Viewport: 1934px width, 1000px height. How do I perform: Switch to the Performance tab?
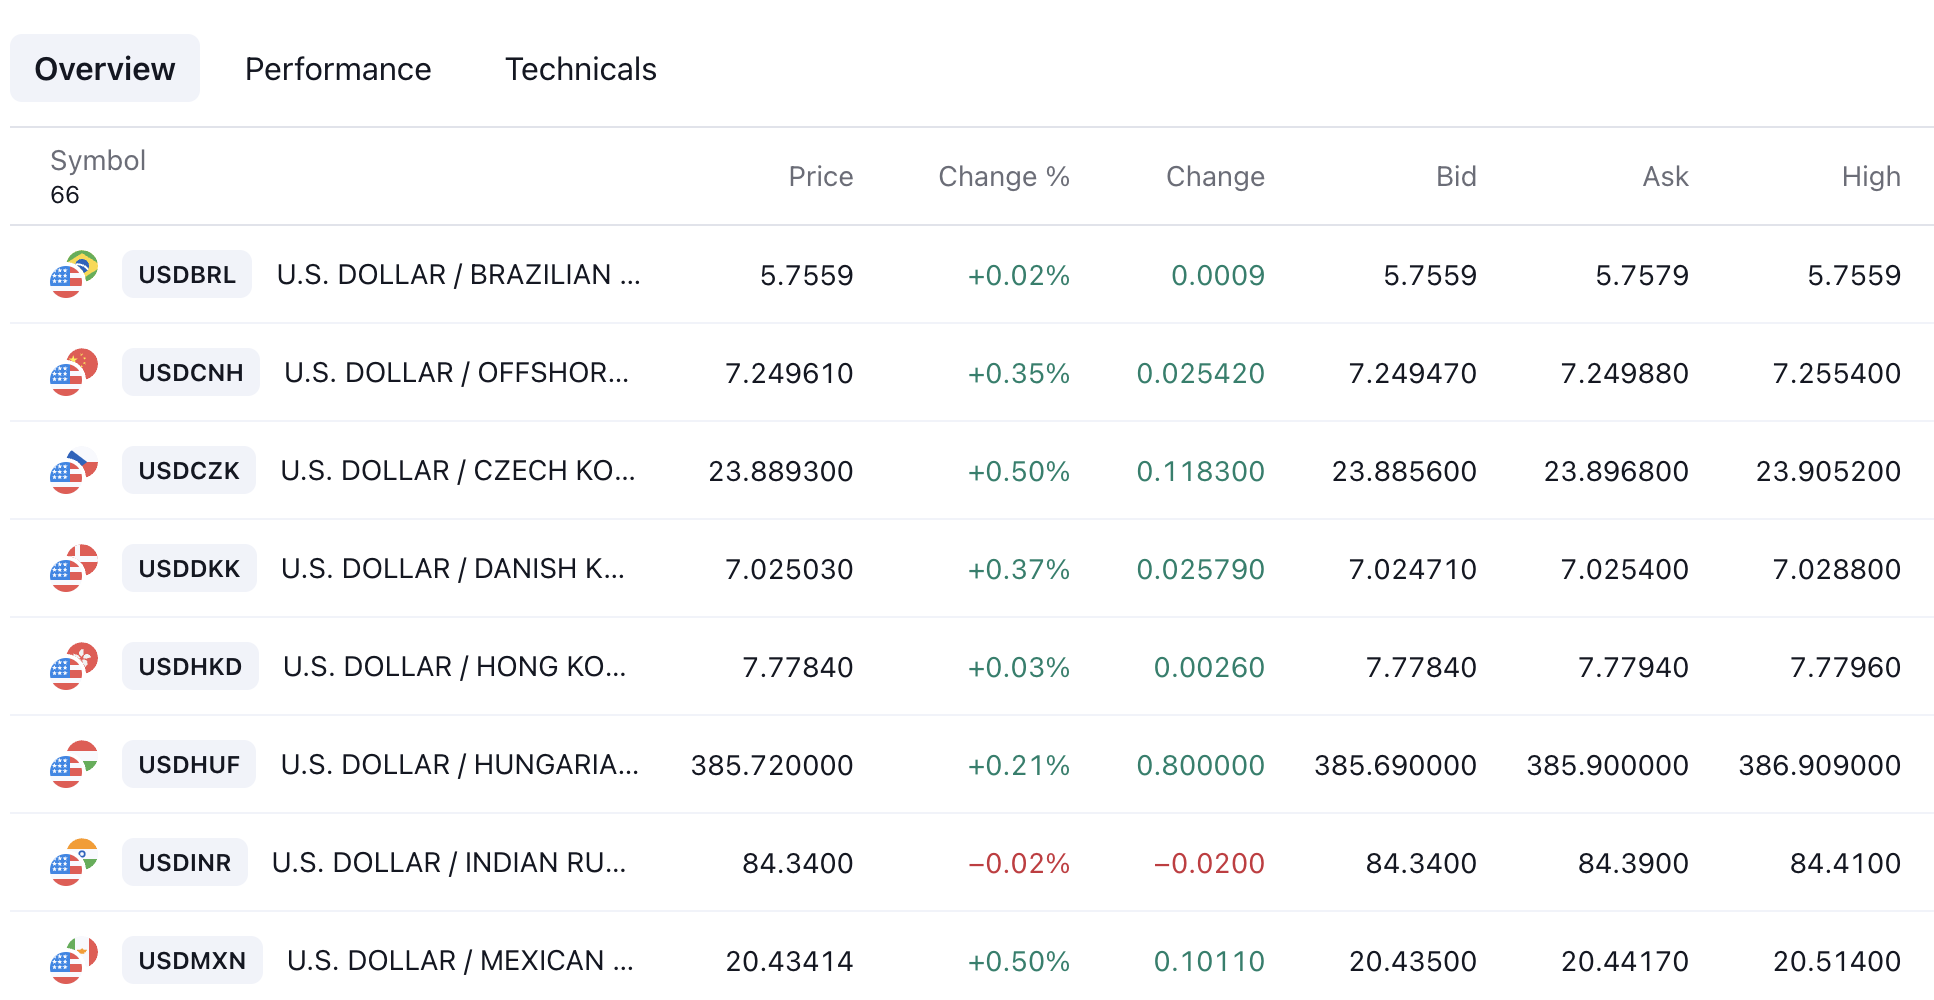point(338,68)
